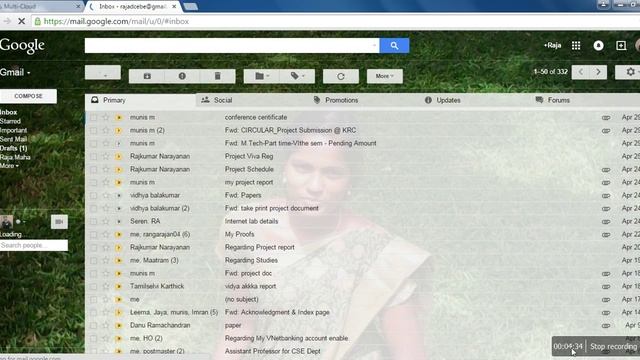Image resolution: width=640 pixels, height=360 pixels.
Task: Click the share plus box icon
Action: point(621,45)
